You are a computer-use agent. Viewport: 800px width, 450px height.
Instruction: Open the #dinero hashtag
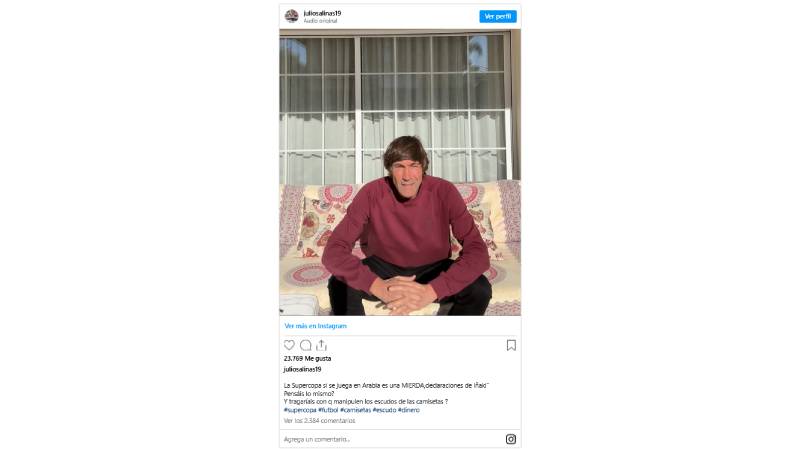pyautogui.click(x=409, y=410)
